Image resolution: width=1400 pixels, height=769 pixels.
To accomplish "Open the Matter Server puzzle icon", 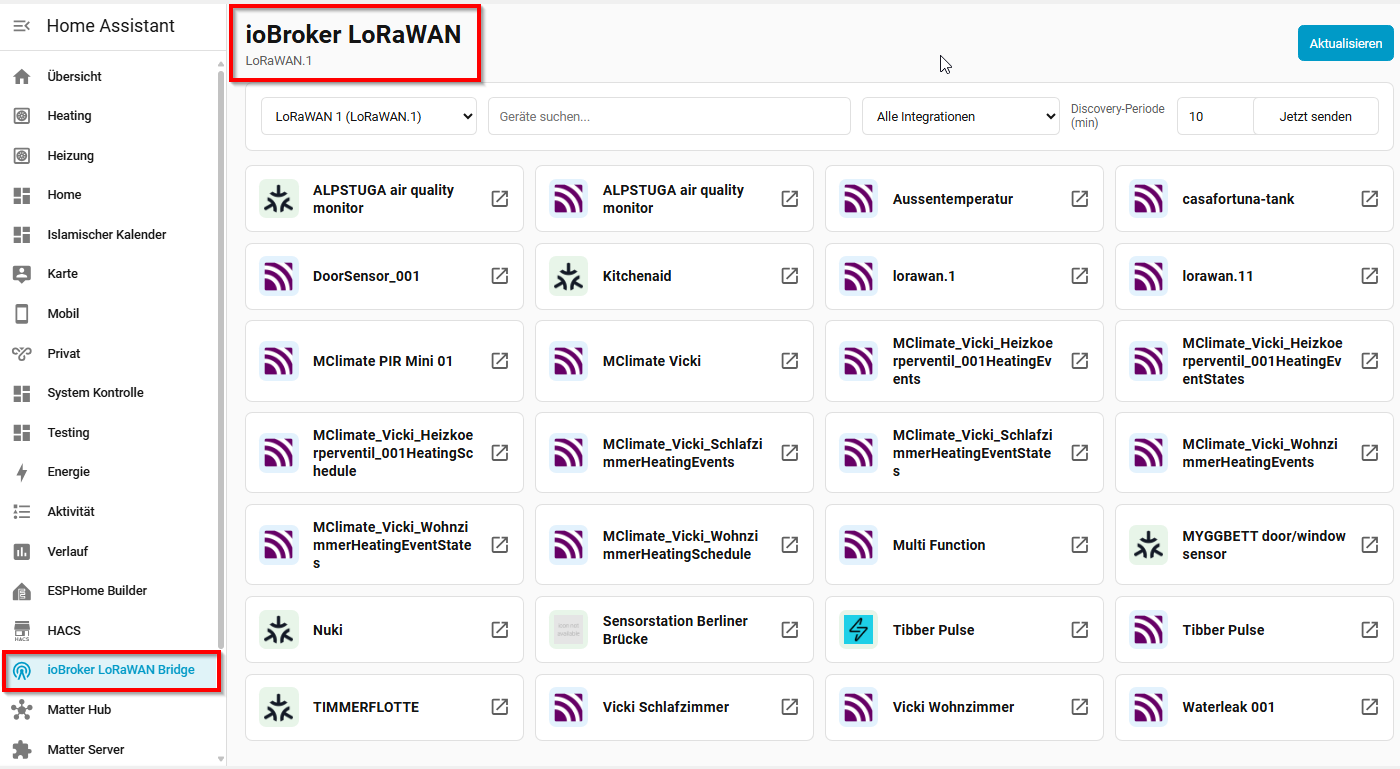I will pos(21,750).
